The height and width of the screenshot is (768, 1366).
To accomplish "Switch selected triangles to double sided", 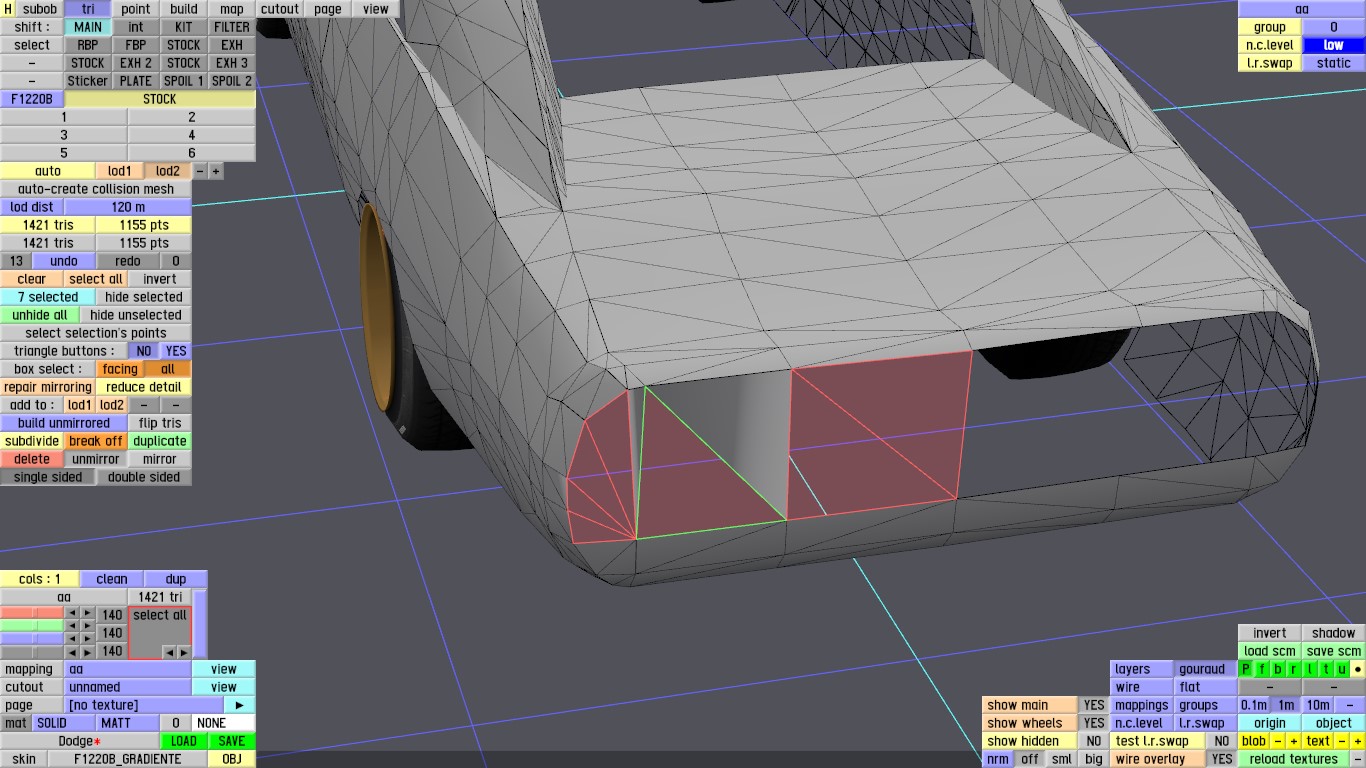I will (144, 477).
